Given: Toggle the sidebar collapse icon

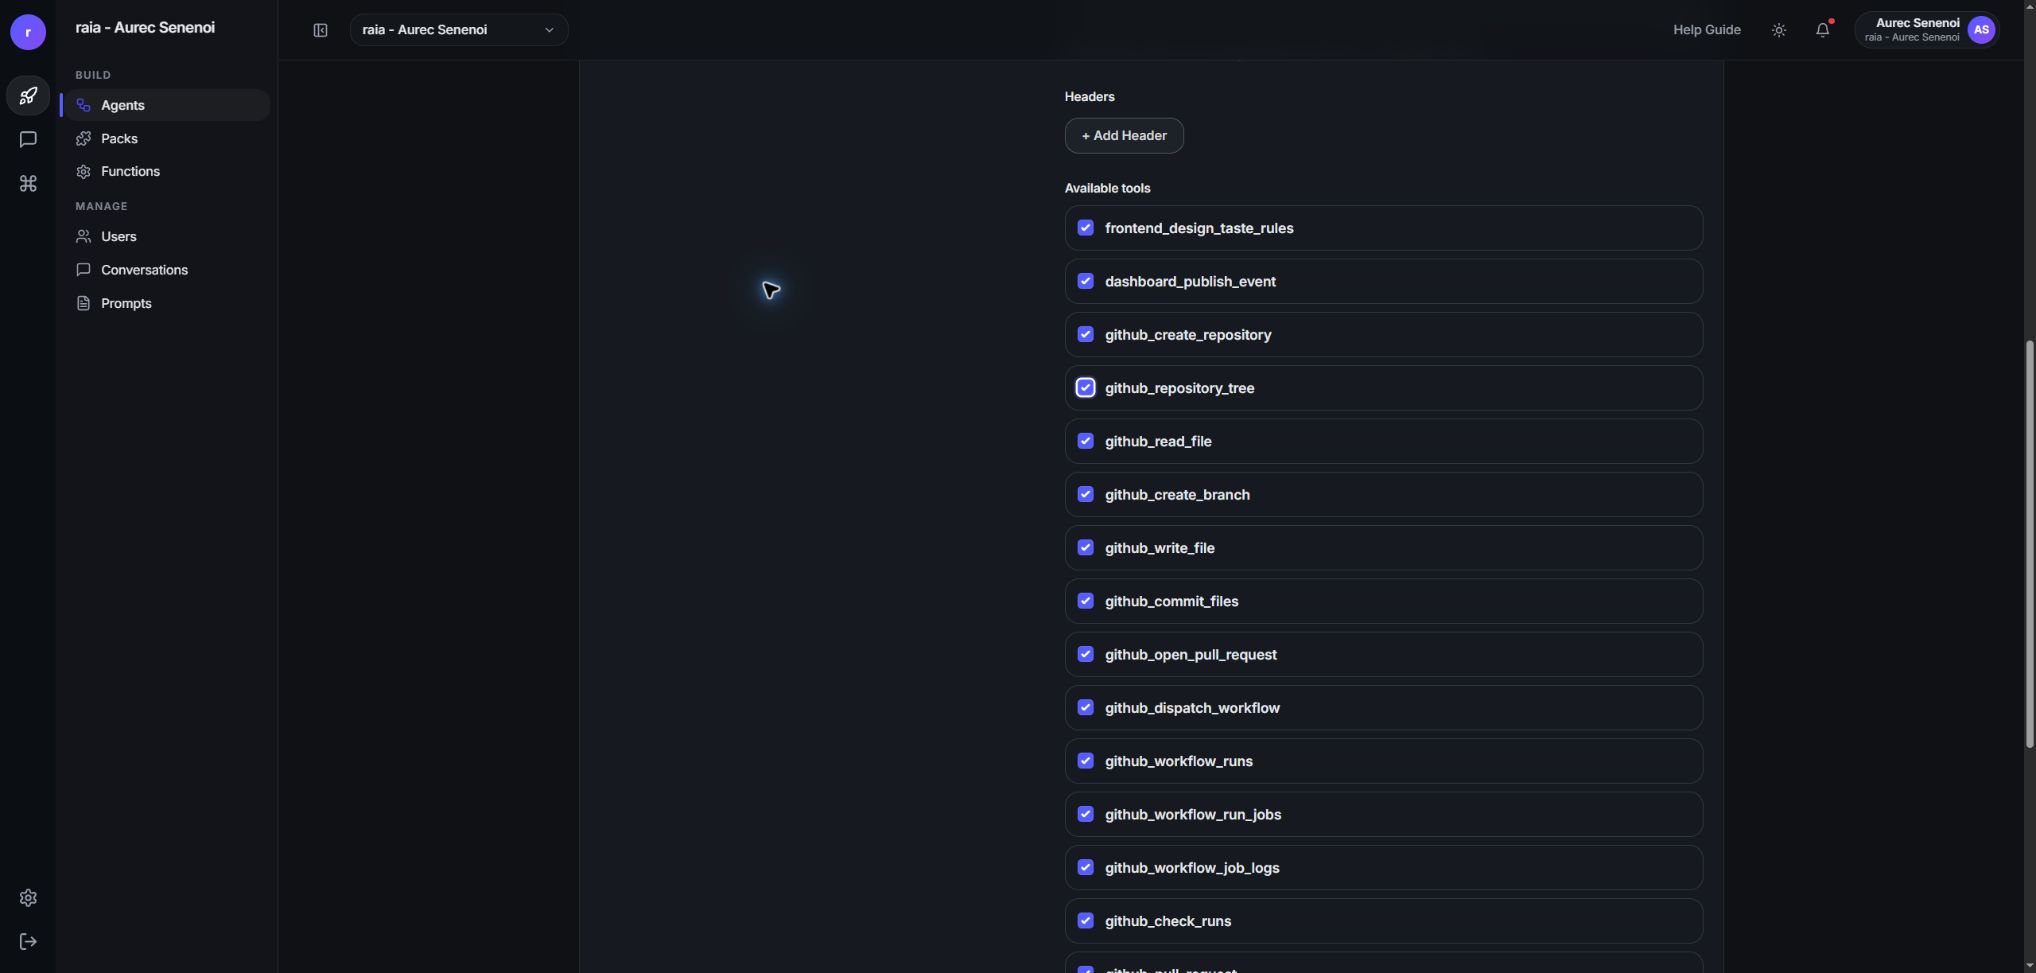Looking at the screenshot, I should pyautogui.click(x=320, y=30).
